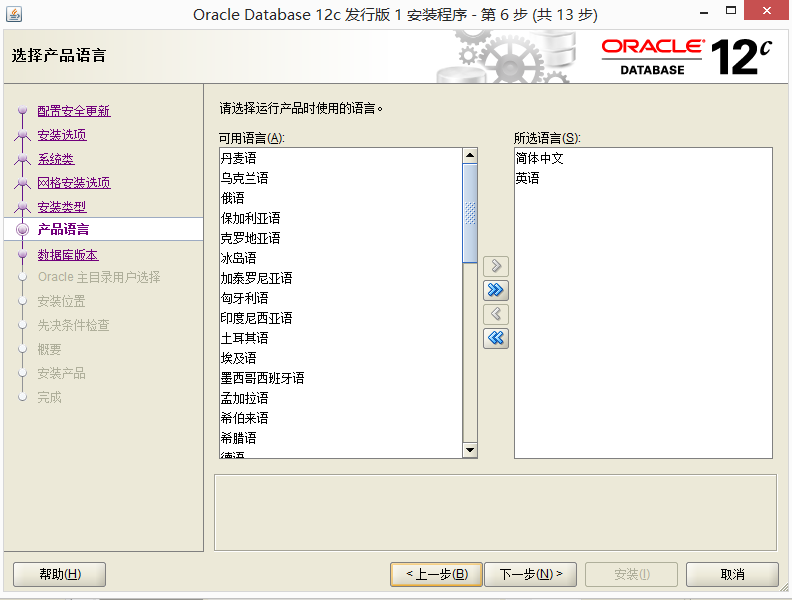
Task: Click scroll down arrow of available languages list
Action: (x=470, y=450)
